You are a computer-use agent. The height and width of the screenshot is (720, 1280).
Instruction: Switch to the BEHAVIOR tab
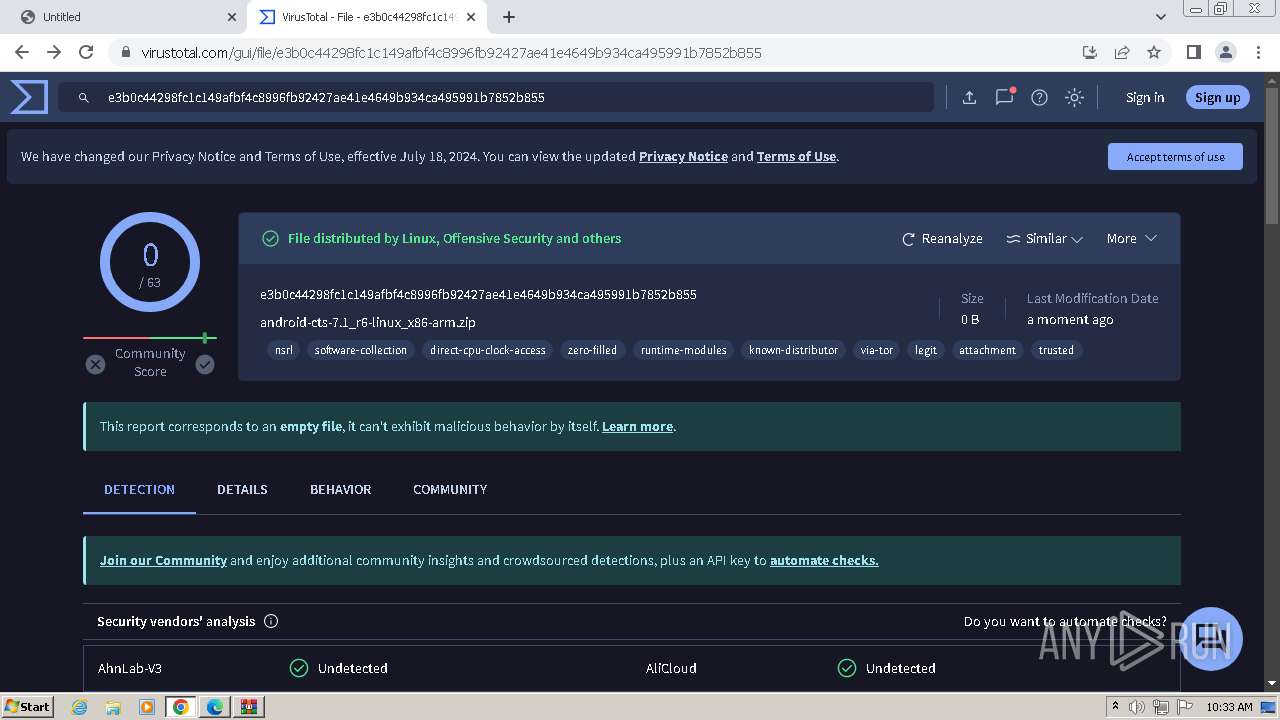340,489
